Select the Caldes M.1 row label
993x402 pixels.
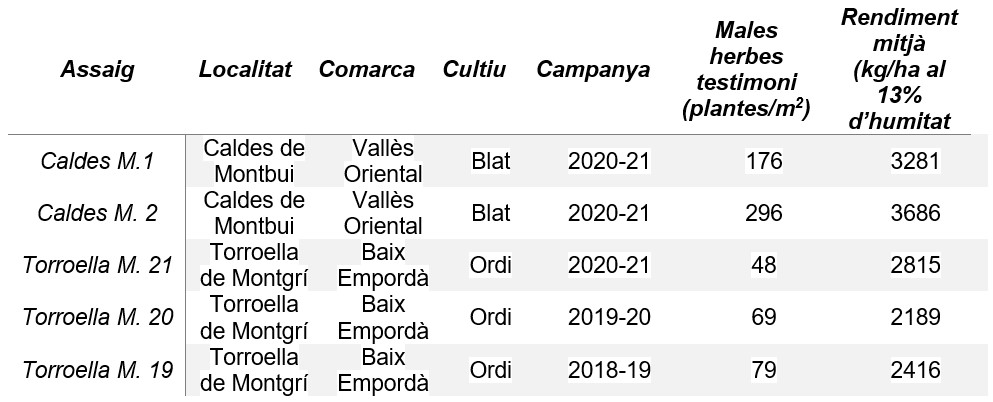(x=98, y=161)
